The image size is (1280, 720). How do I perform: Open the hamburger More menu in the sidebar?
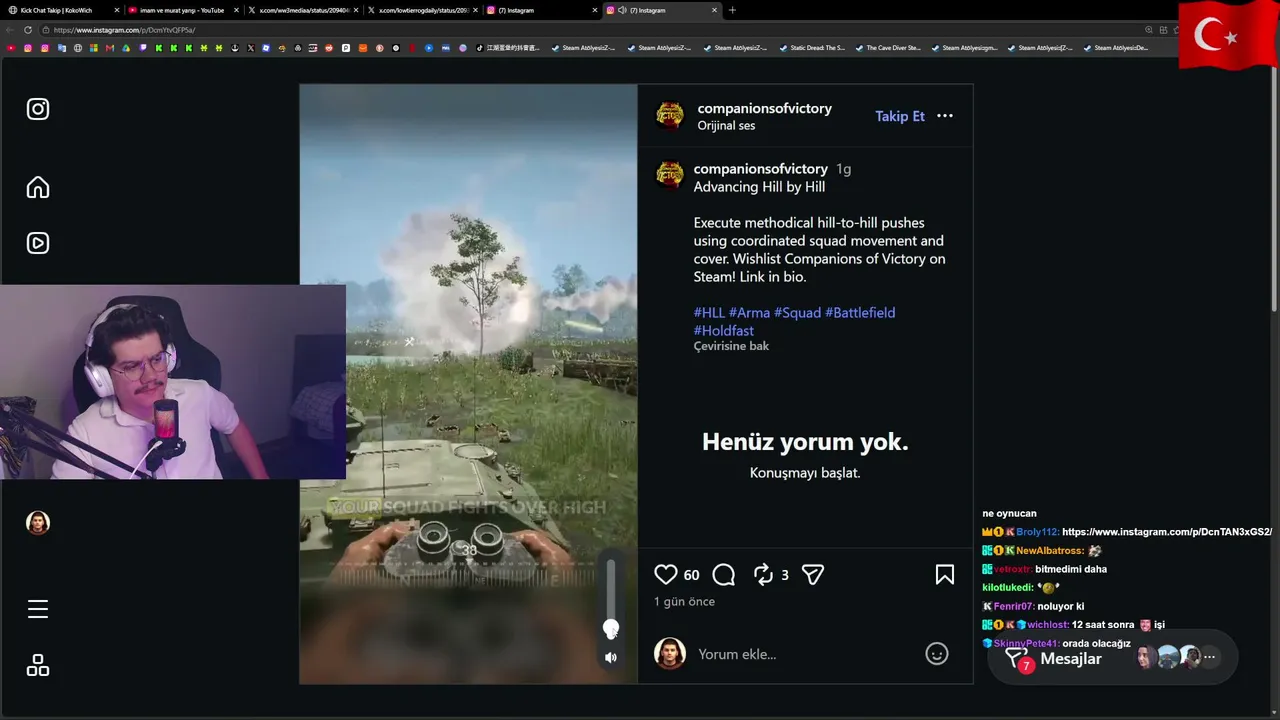[x=38, y=609]
